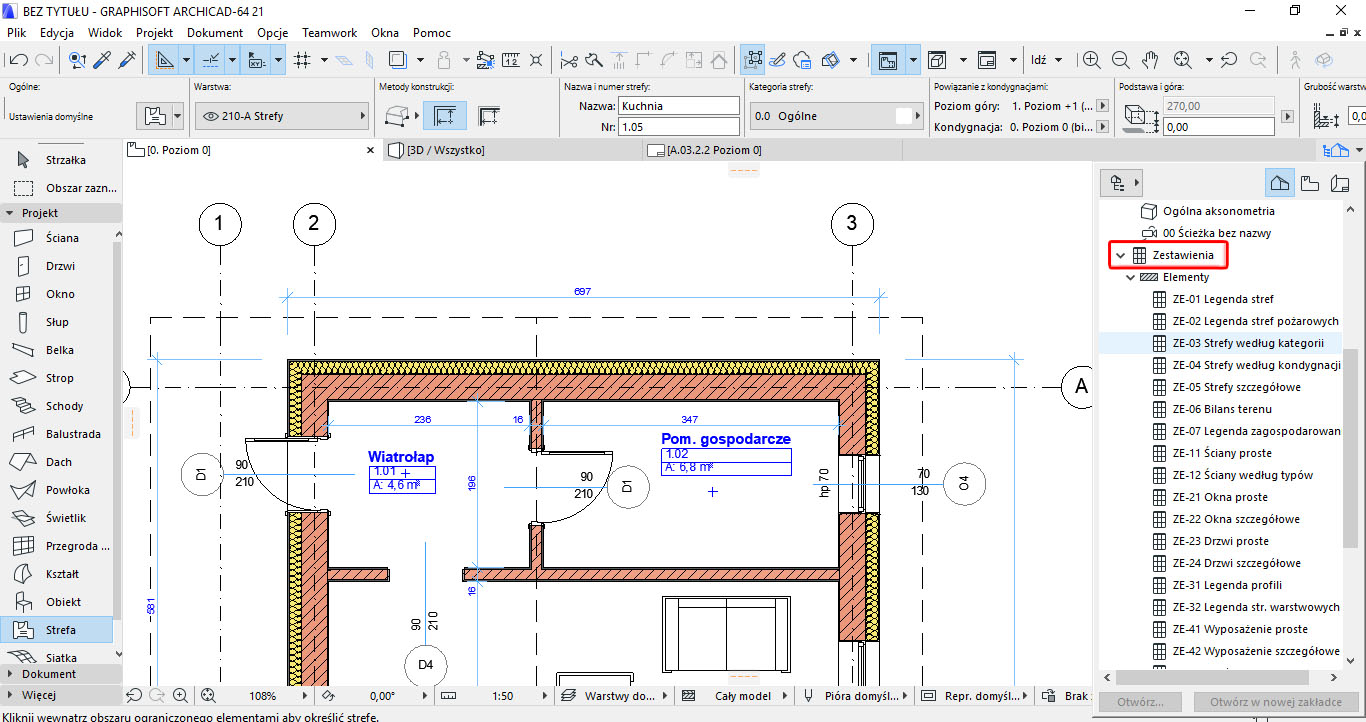
Task: Toggle the grid snap button
Action: [x=303, y=60]
